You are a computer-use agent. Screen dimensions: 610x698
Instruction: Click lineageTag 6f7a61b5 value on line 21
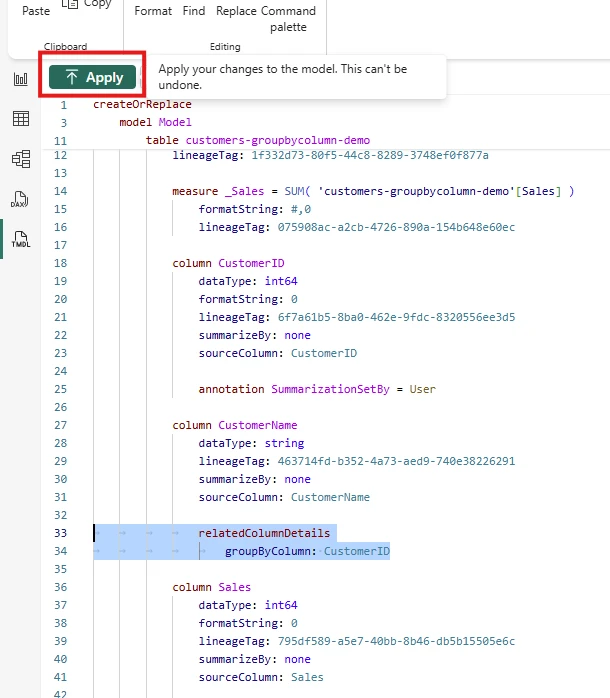click(396, 317)
